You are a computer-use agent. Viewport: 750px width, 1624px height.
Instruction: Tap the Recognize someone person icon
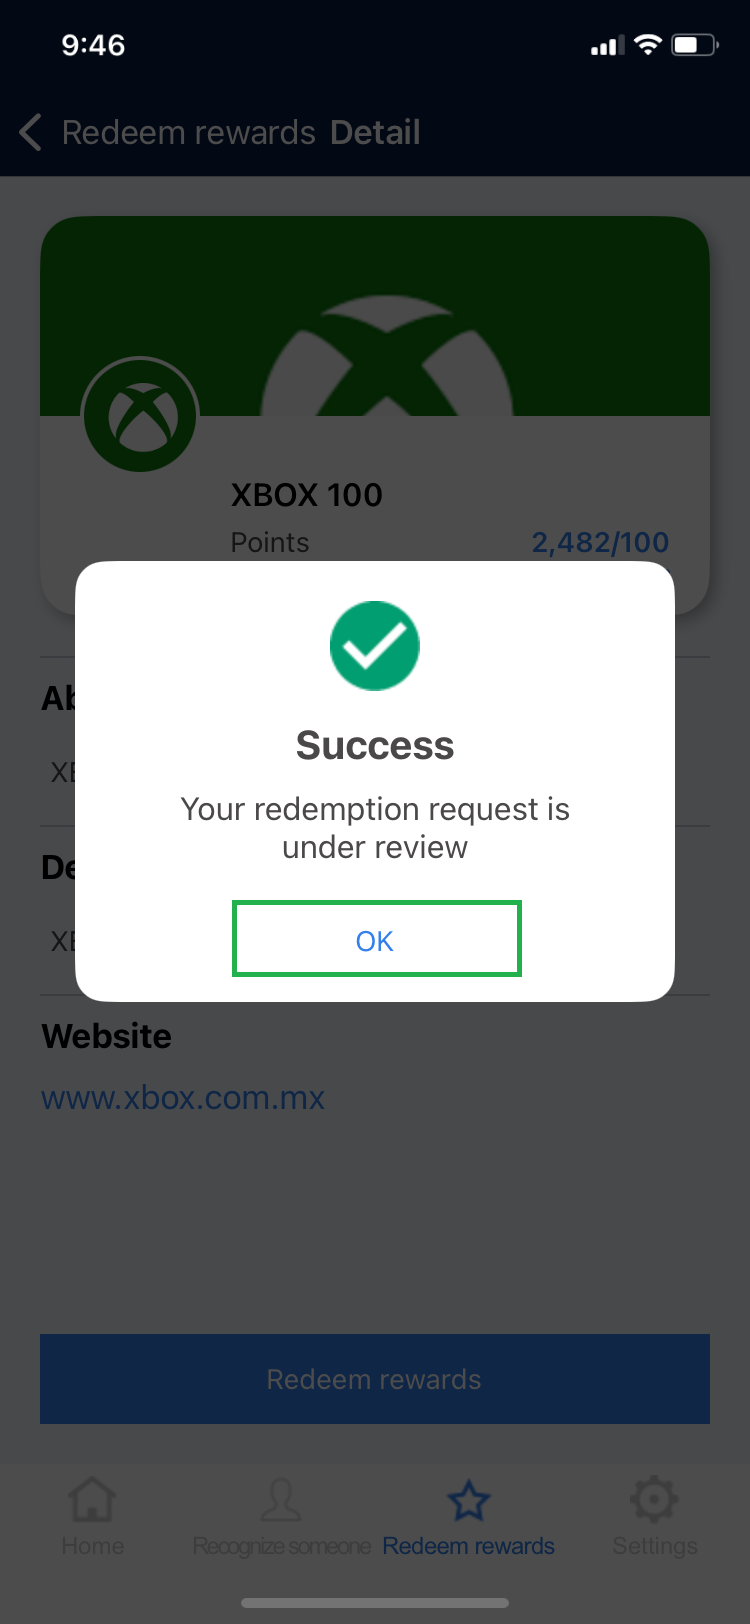281,1499
